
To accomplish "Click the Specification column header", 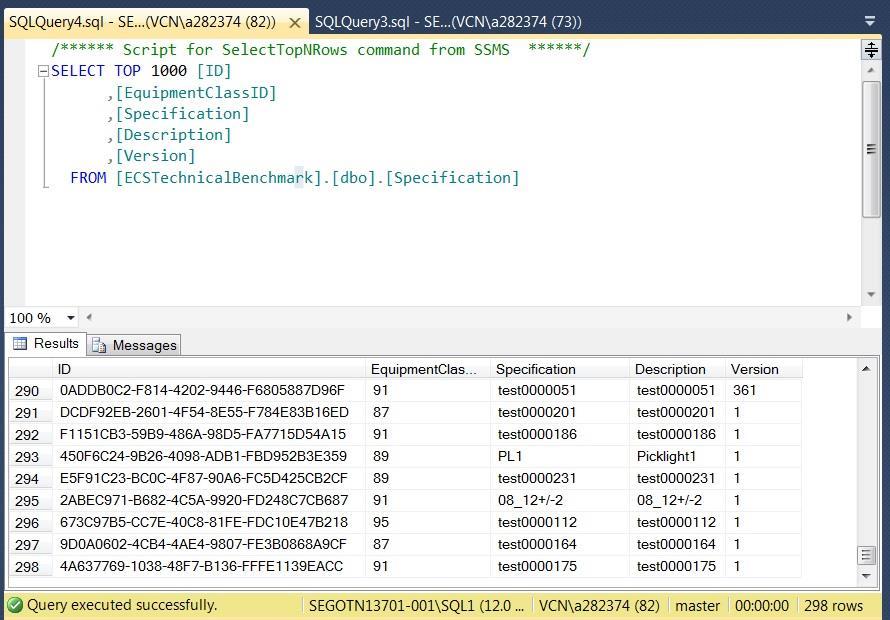I will click(x=560, y=369).
